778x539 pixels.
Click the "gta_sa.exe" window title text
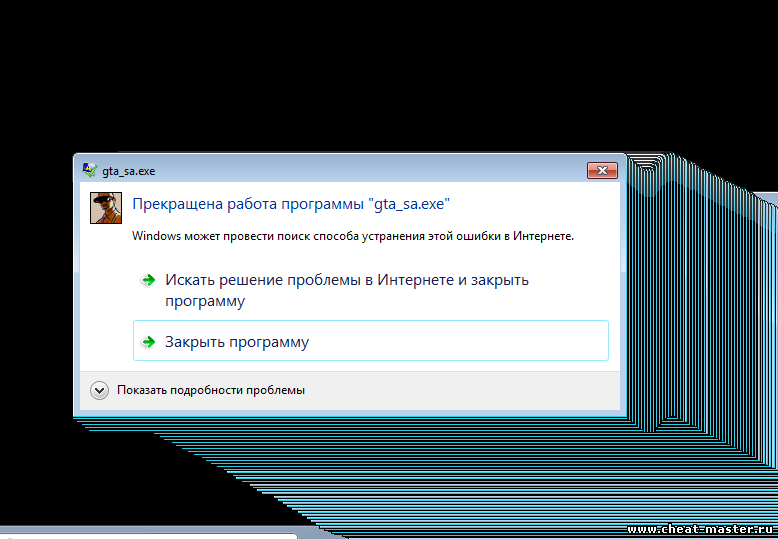tap(129, 171)
